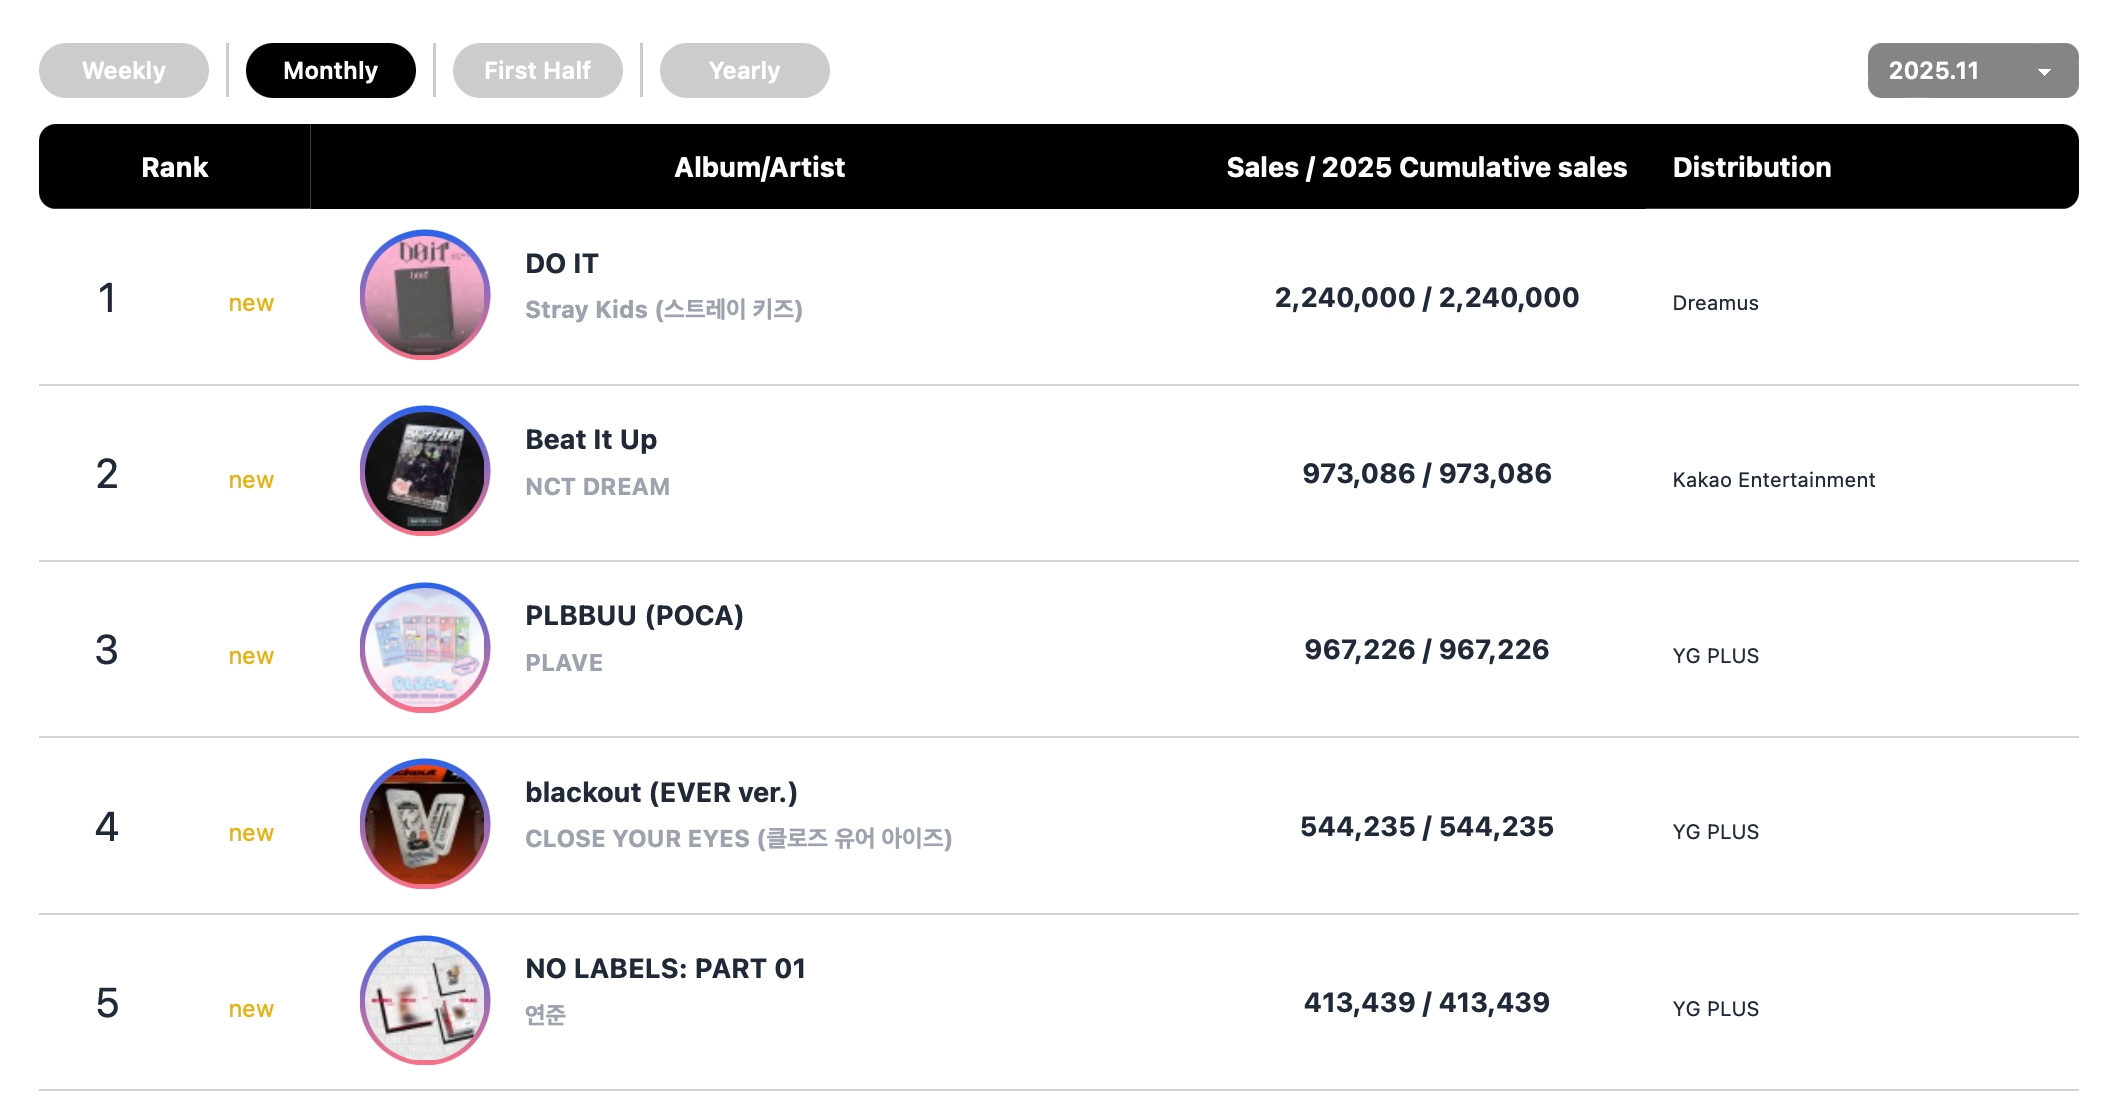Expand the 2025.11 month dropdown

pyautogui.click(x=1950, y=71)
